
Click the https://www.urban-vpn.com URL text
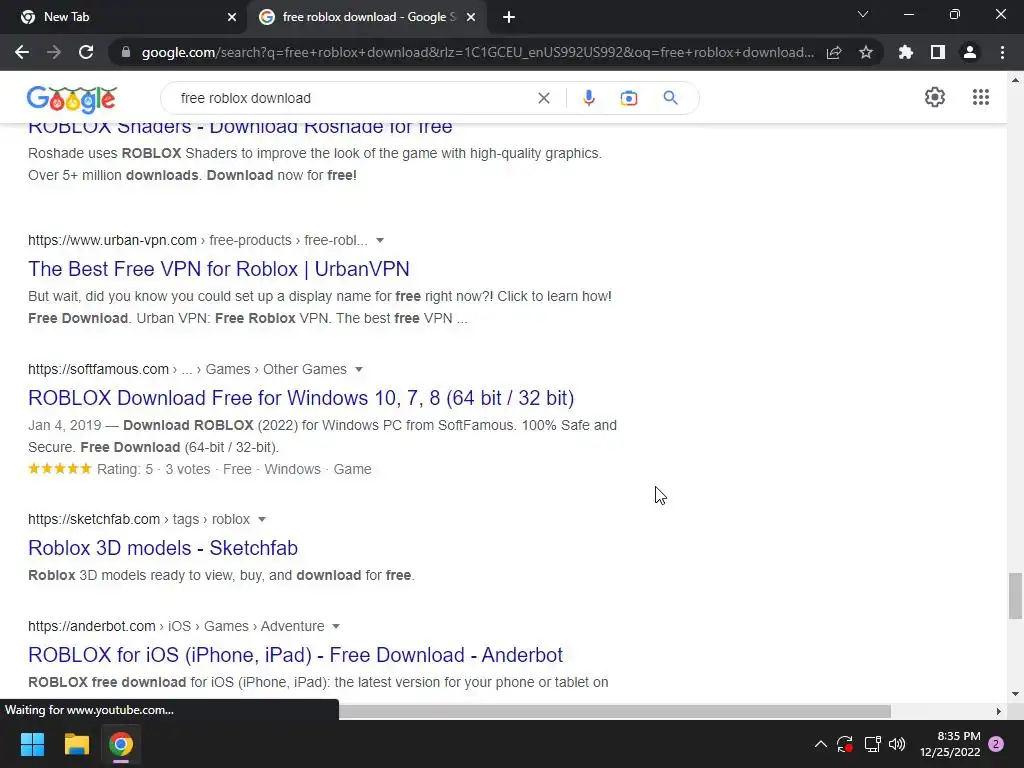[x=112, y=240]
